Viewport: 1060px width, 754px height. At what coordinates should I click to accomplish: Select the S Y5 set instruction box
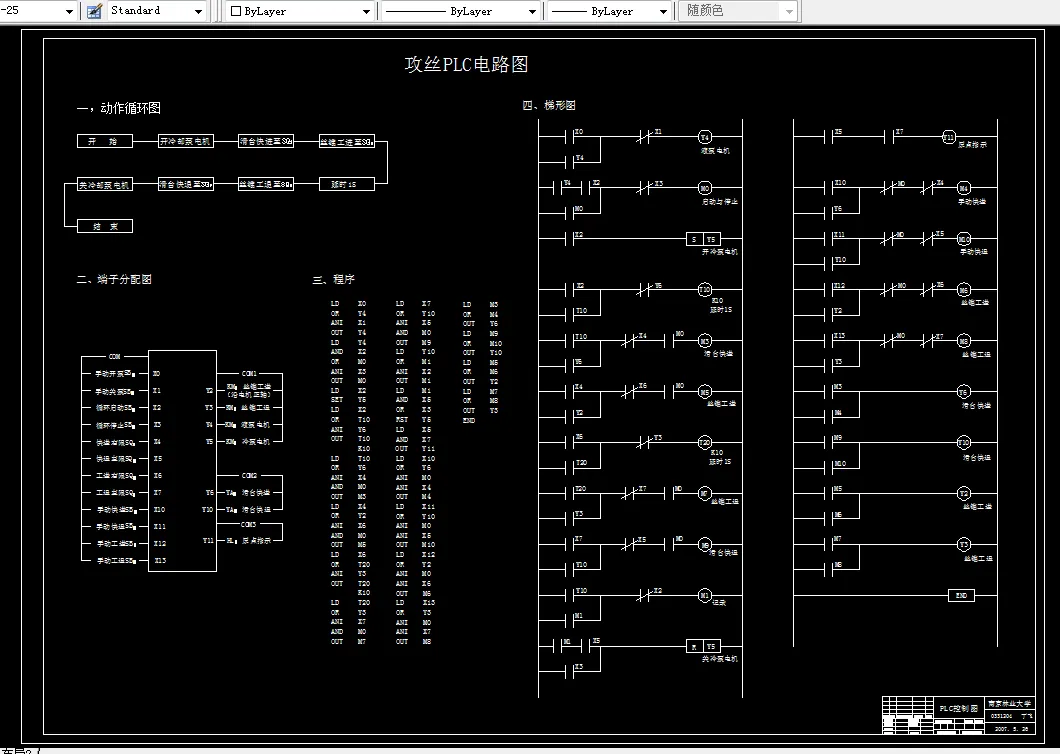(x=703, y=239)
